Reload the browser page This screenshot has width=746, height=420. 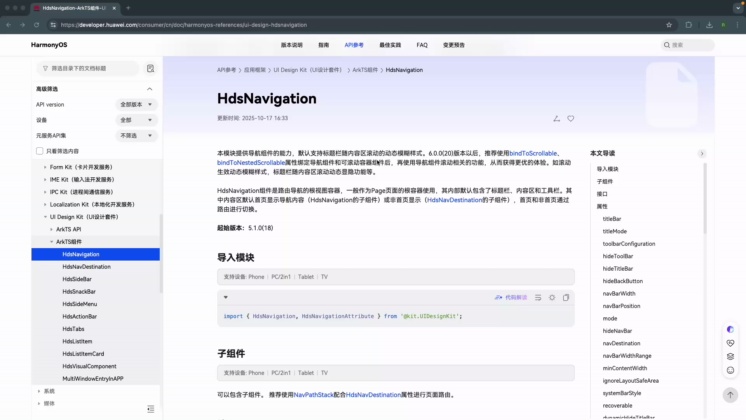[x=36, y=24]
